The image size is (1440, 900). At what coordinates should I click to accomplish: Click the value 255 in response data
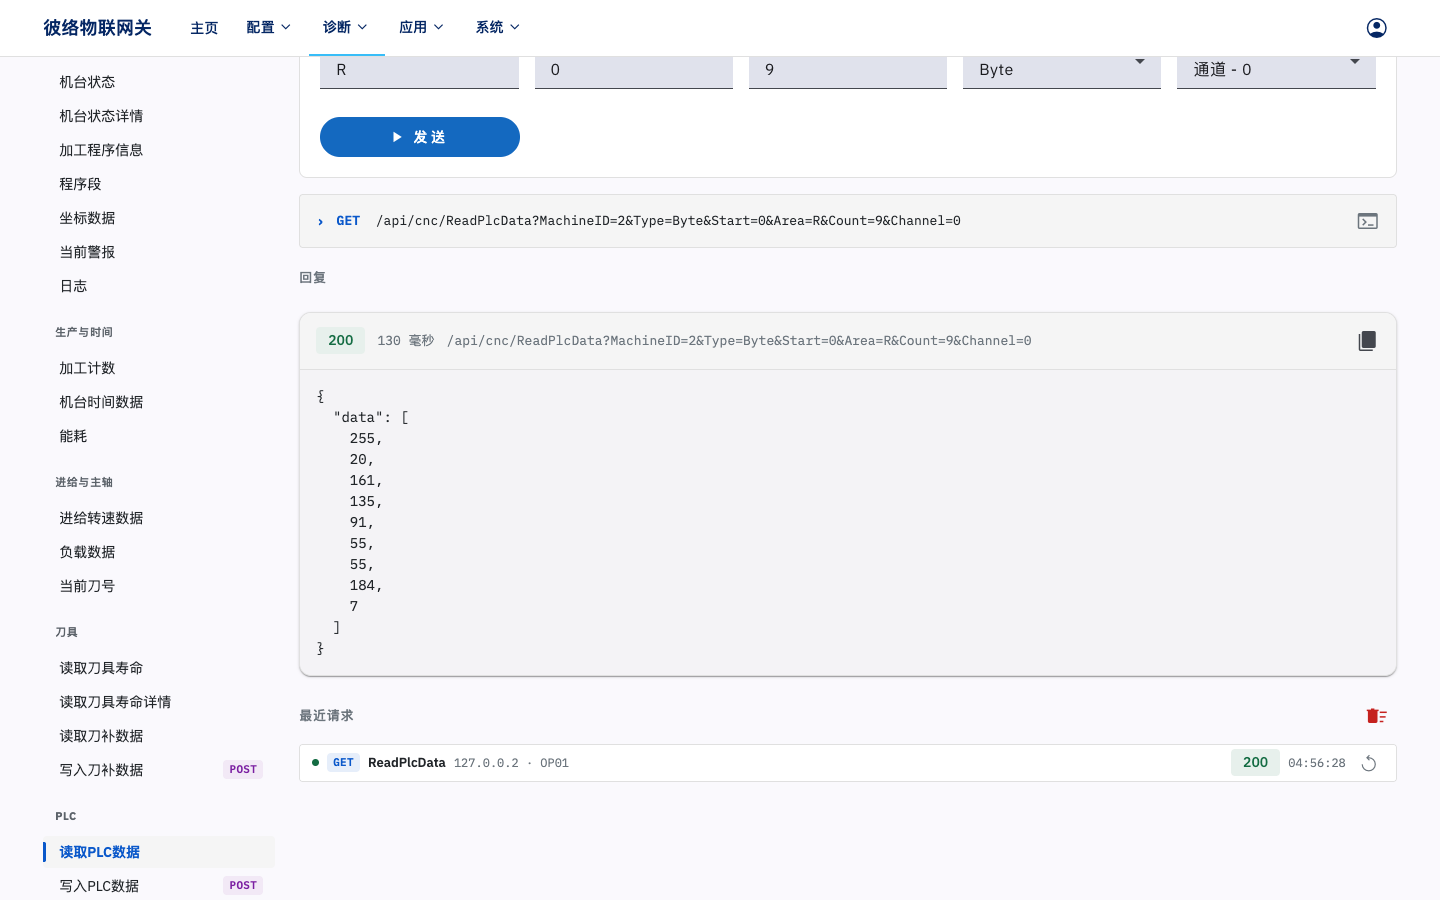click(362, 439)
